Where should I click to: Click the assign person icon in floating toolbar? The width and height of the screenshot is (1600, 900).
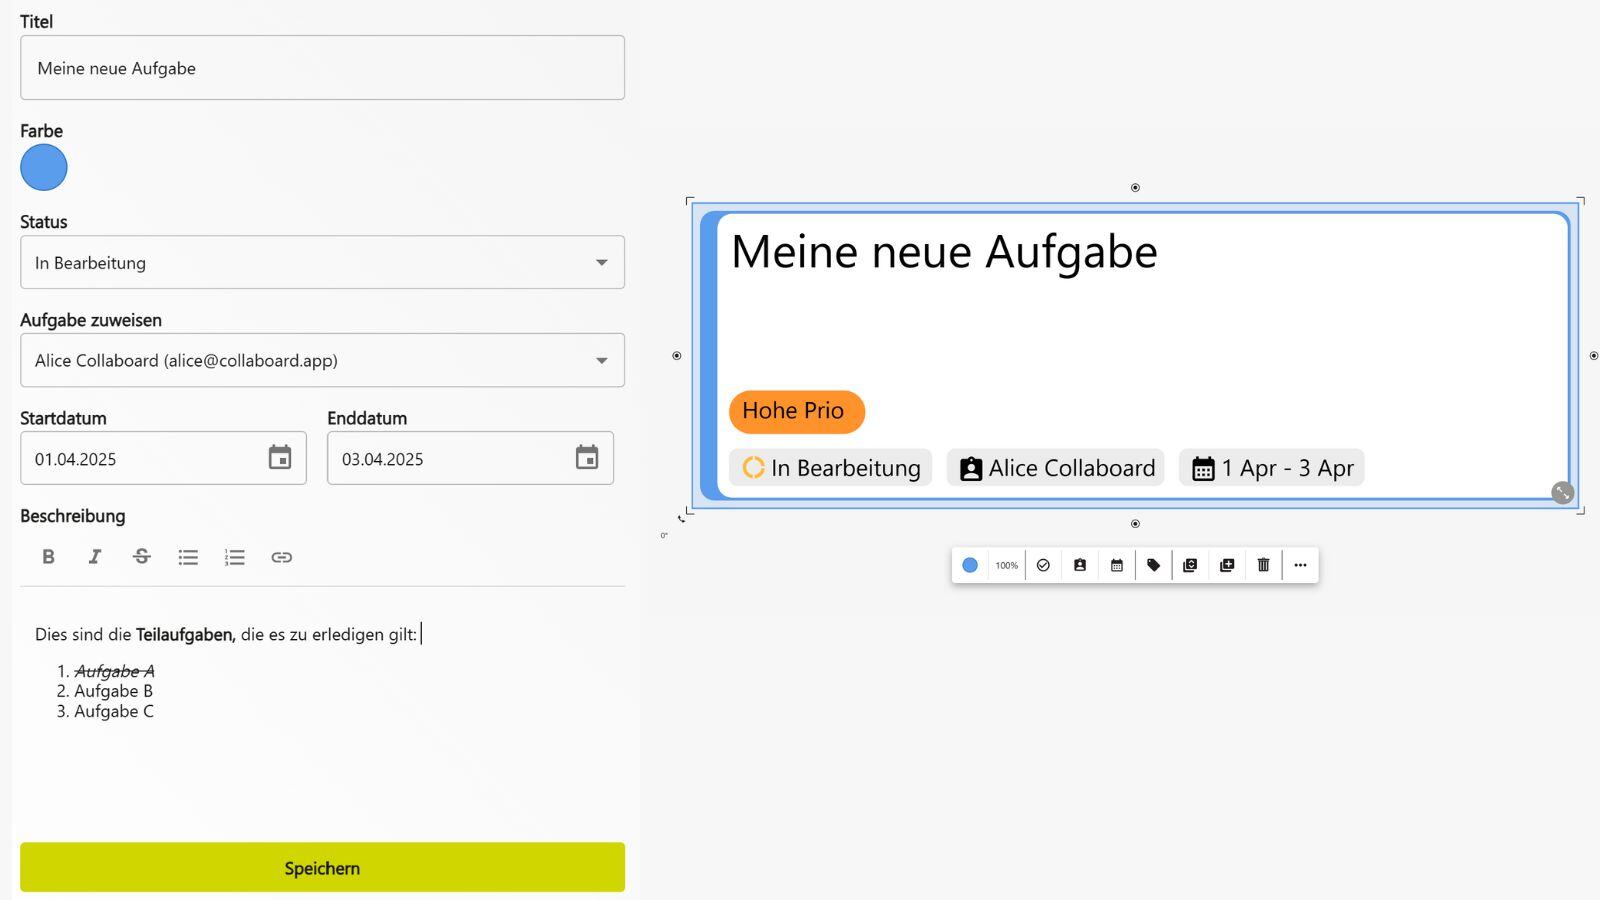pyautogui.click(x=1080, y=565)
